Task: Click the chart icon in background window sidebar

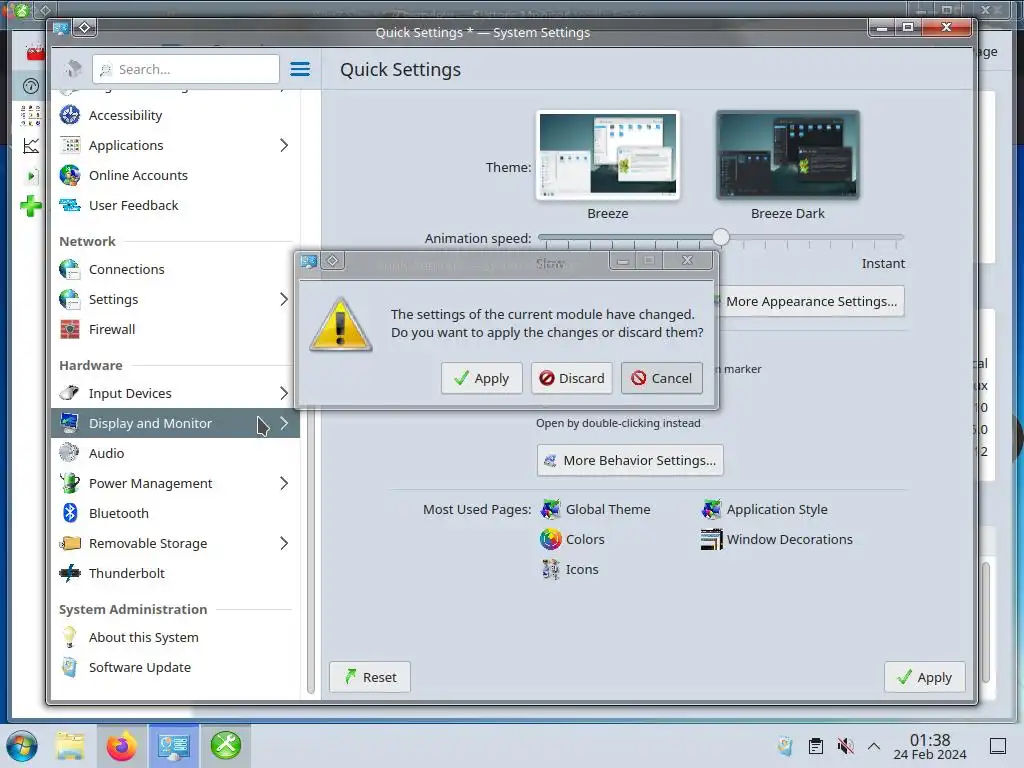Action: click(31, 146)
